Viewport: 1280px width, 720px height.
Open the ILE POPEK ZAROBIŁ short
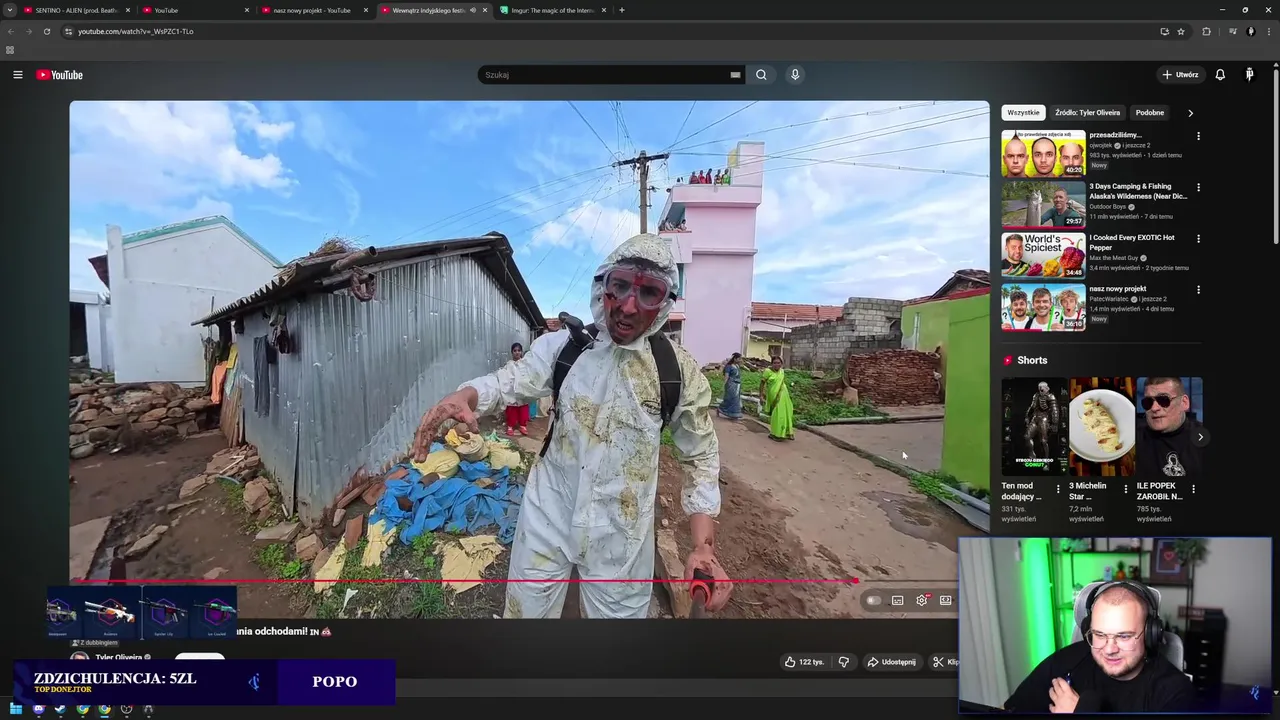pos(1169,427)
